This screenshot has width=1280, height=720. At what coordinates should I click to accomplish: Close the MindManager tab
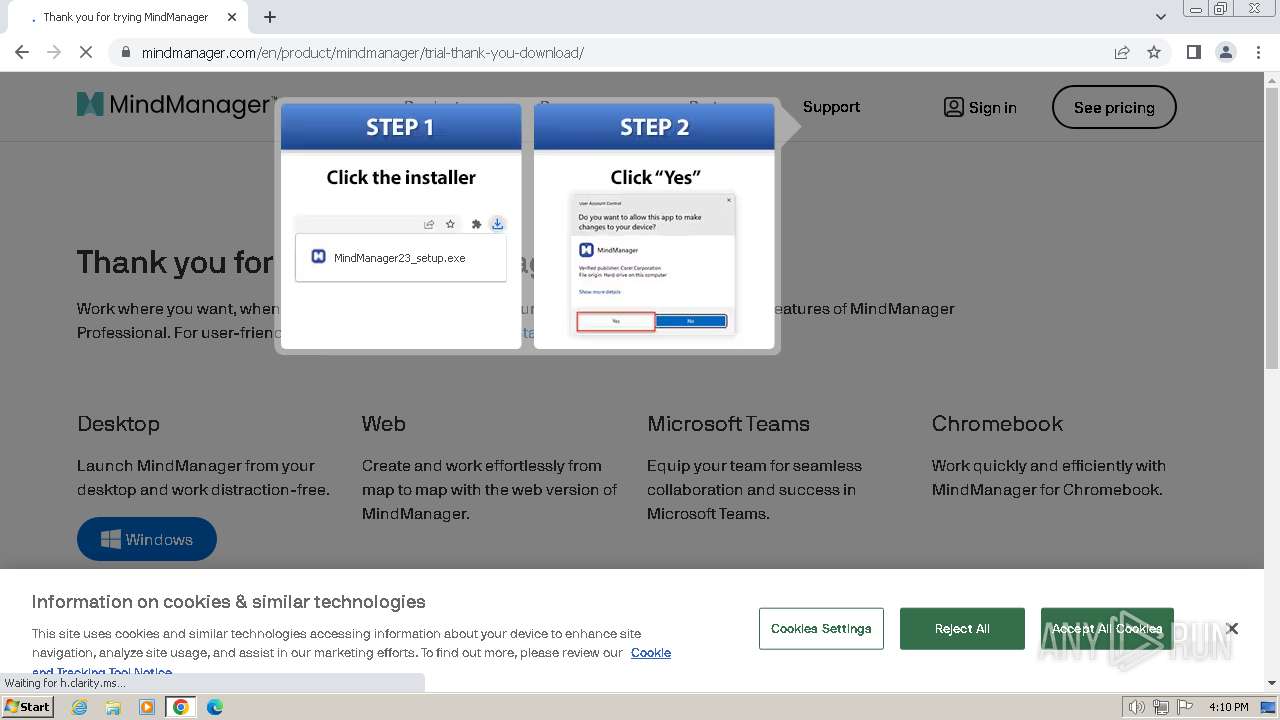[x=233, y=17]
